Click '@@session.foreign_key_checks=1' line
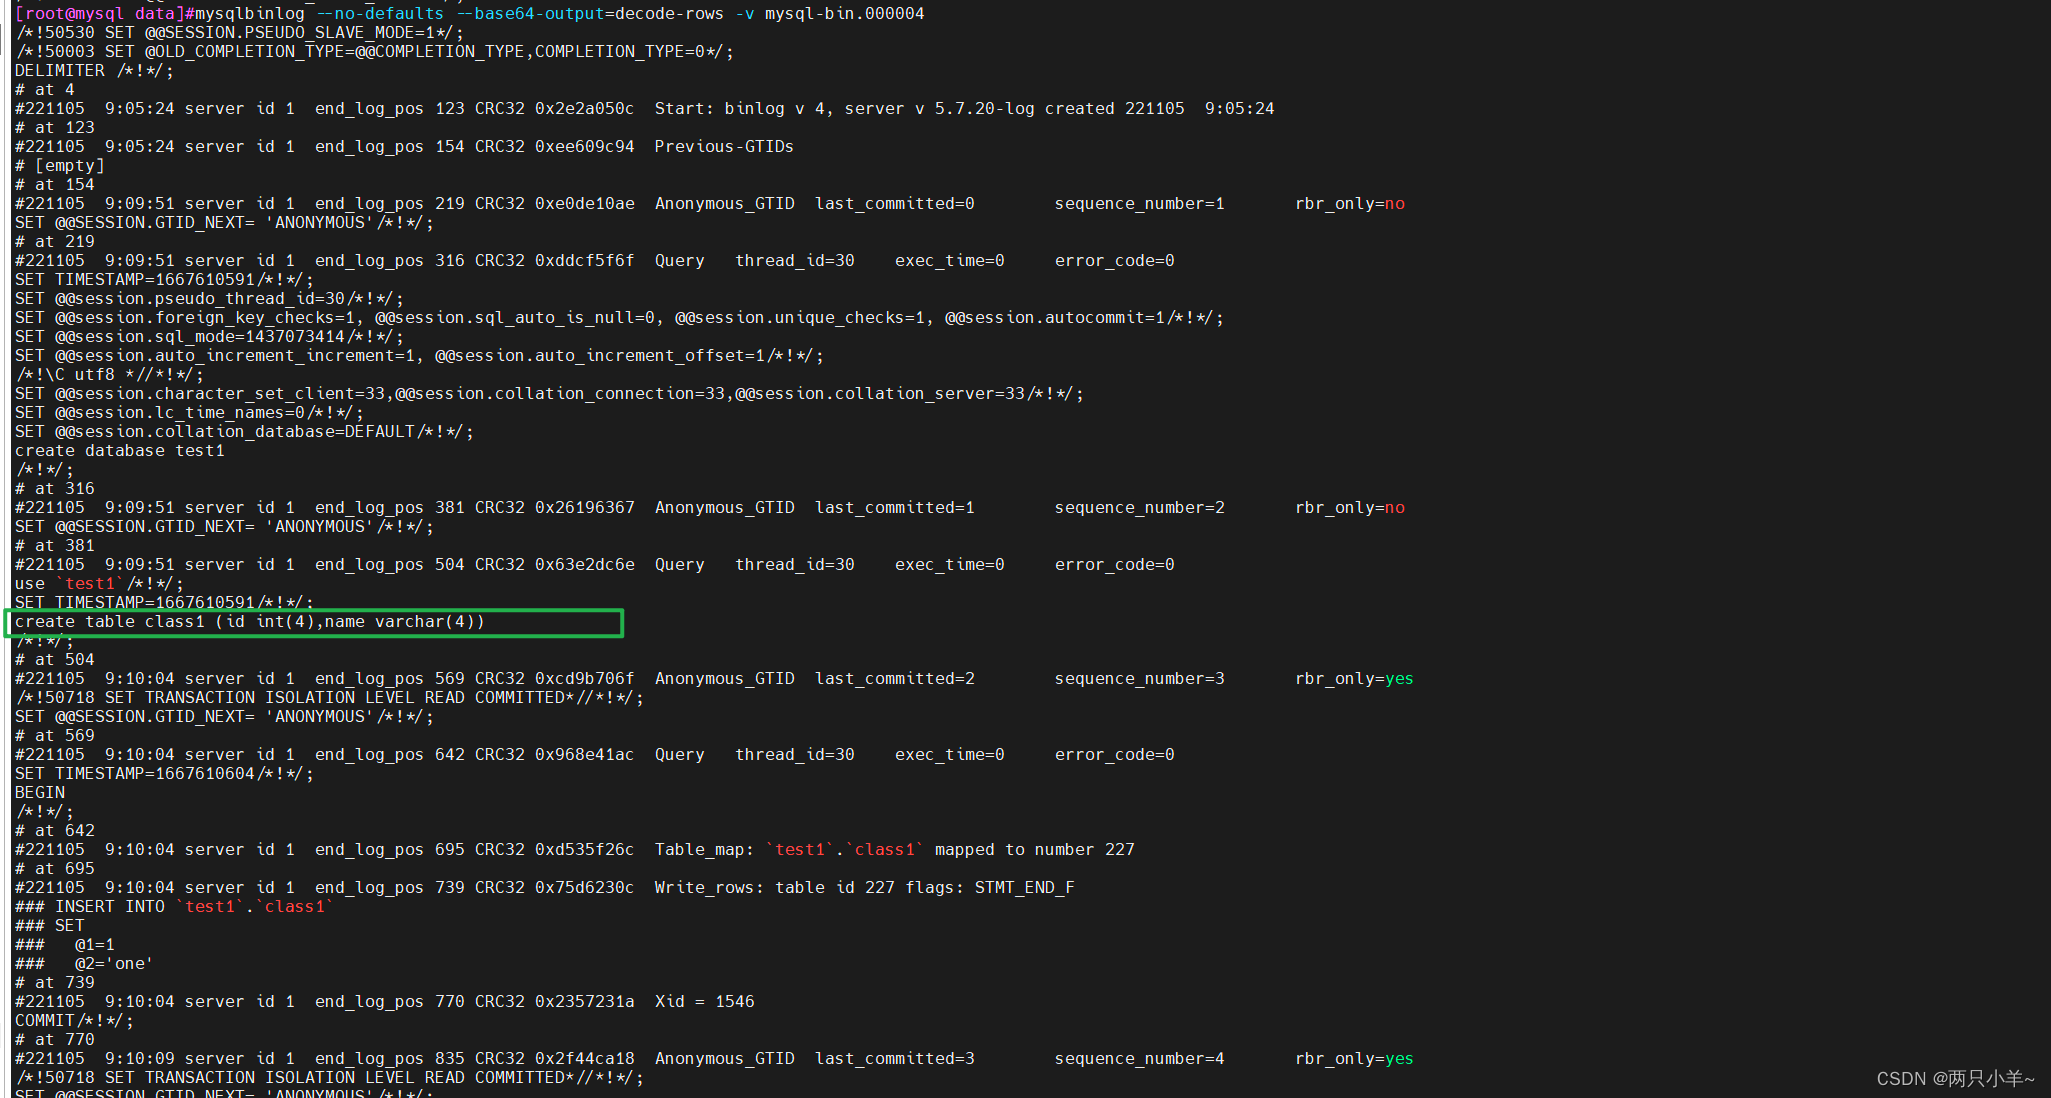Screen dimensions: 2051x1098 coord(619,317)
